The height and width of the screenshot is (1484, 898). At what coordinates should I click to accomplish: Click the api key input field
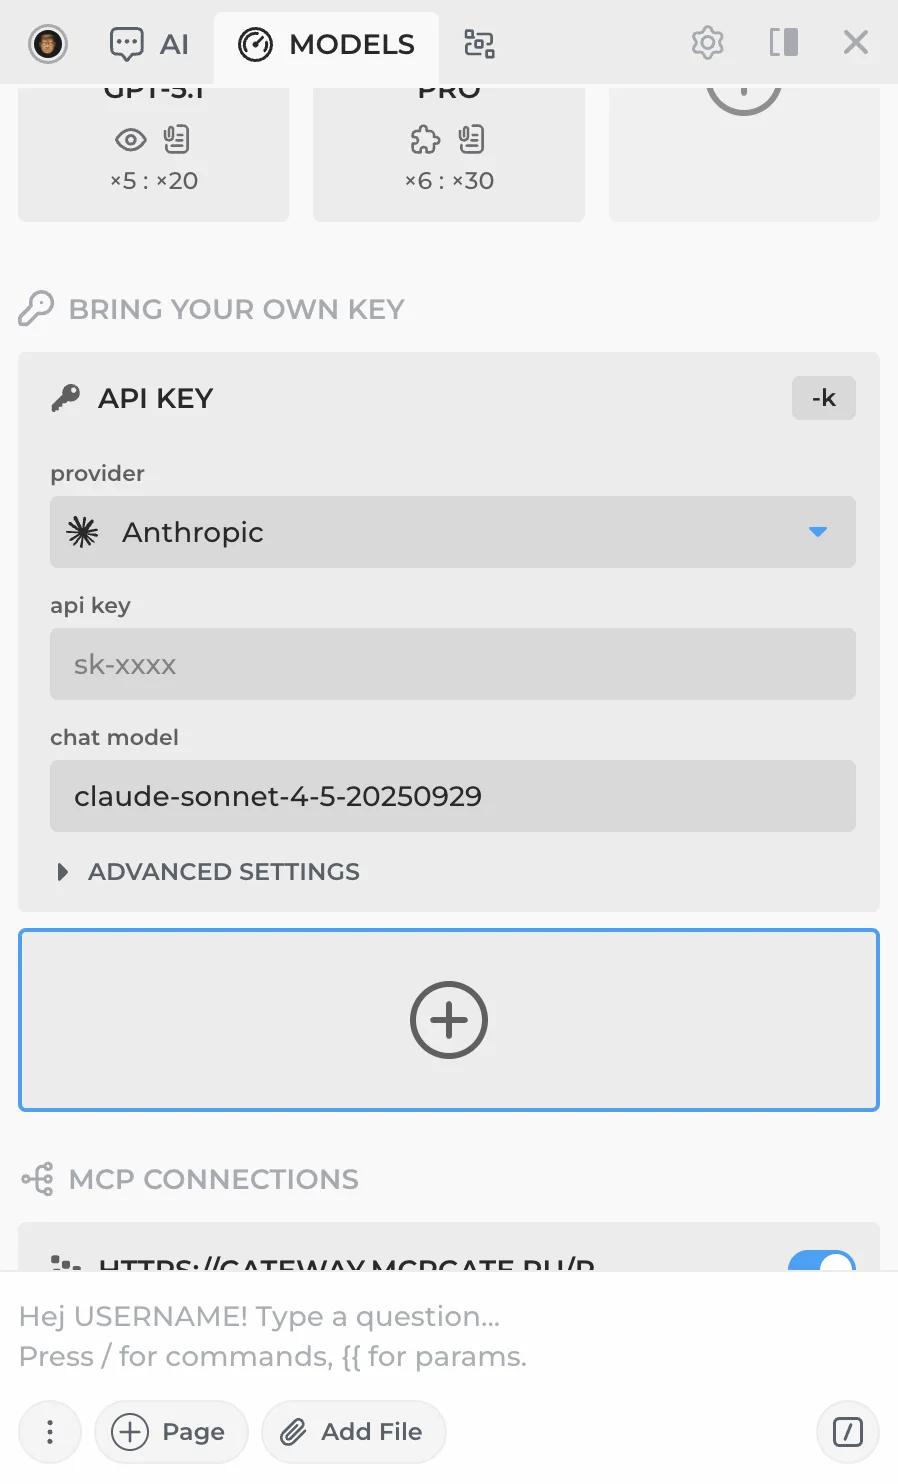tap(452, 664)
